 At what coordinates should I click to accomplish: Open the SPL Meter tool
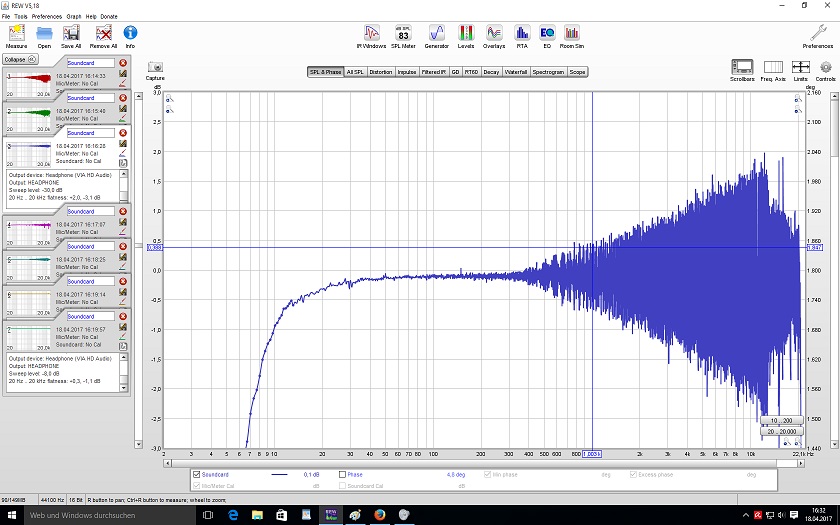403,34
